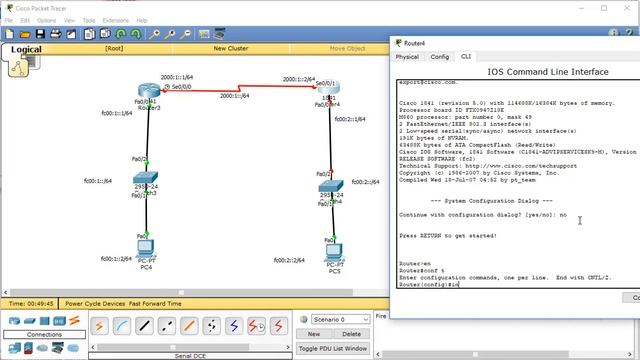Click the scenario info round icon
Viewport: 640px width, 360px height.
(x=303, y=319)
